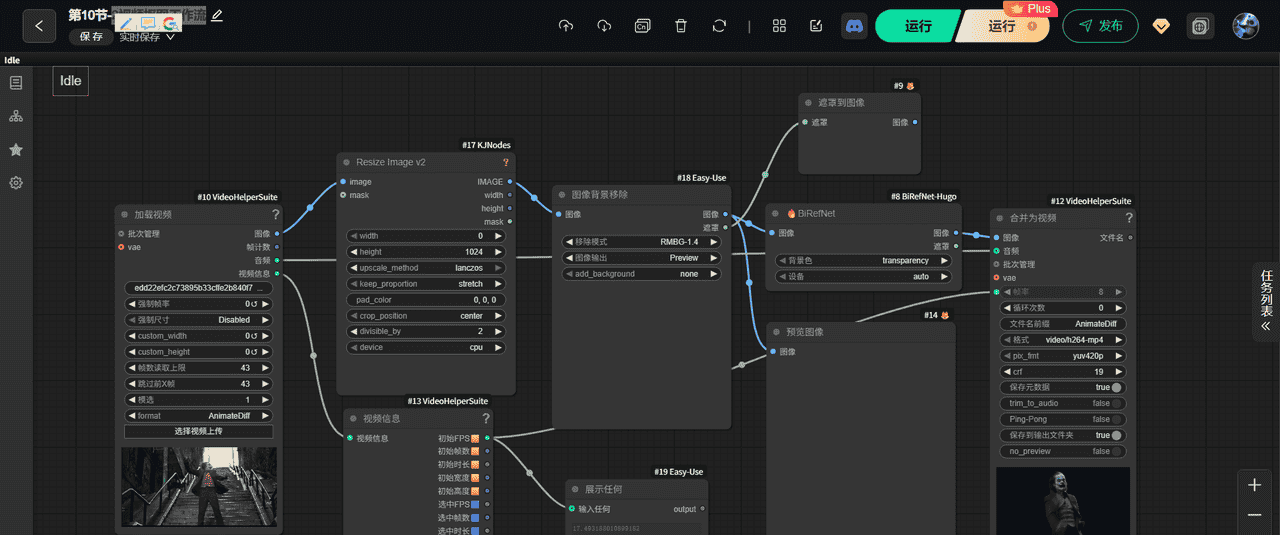Viewport: 1280px width, 535px height.
Task: Click the 选择视频上传 button
Action: tap(198, 432)
